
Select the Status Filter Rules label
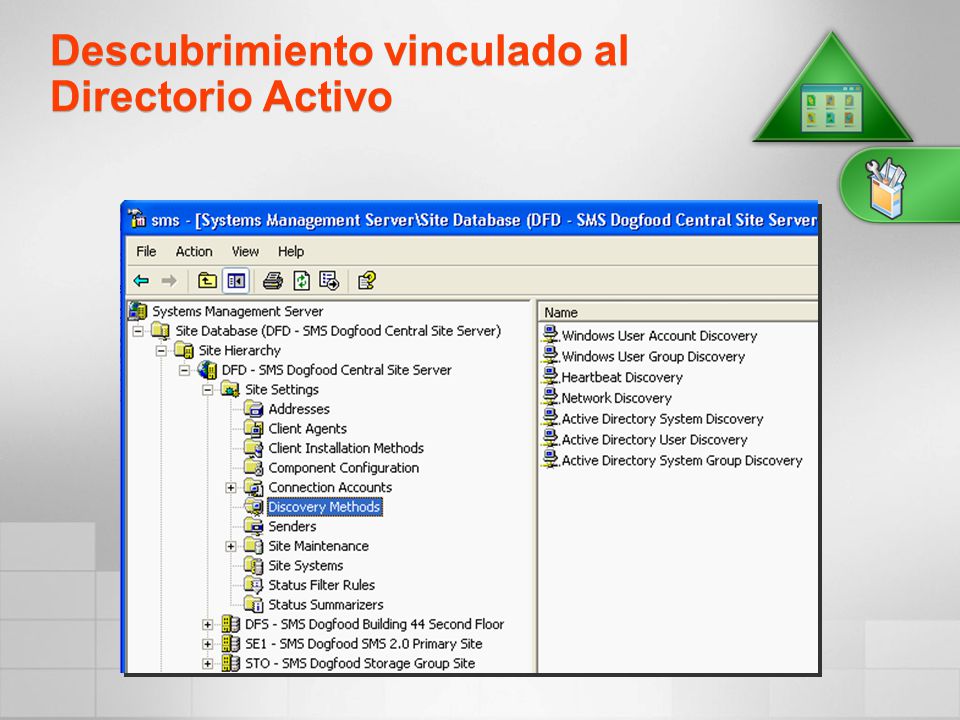tap(321, 586)
